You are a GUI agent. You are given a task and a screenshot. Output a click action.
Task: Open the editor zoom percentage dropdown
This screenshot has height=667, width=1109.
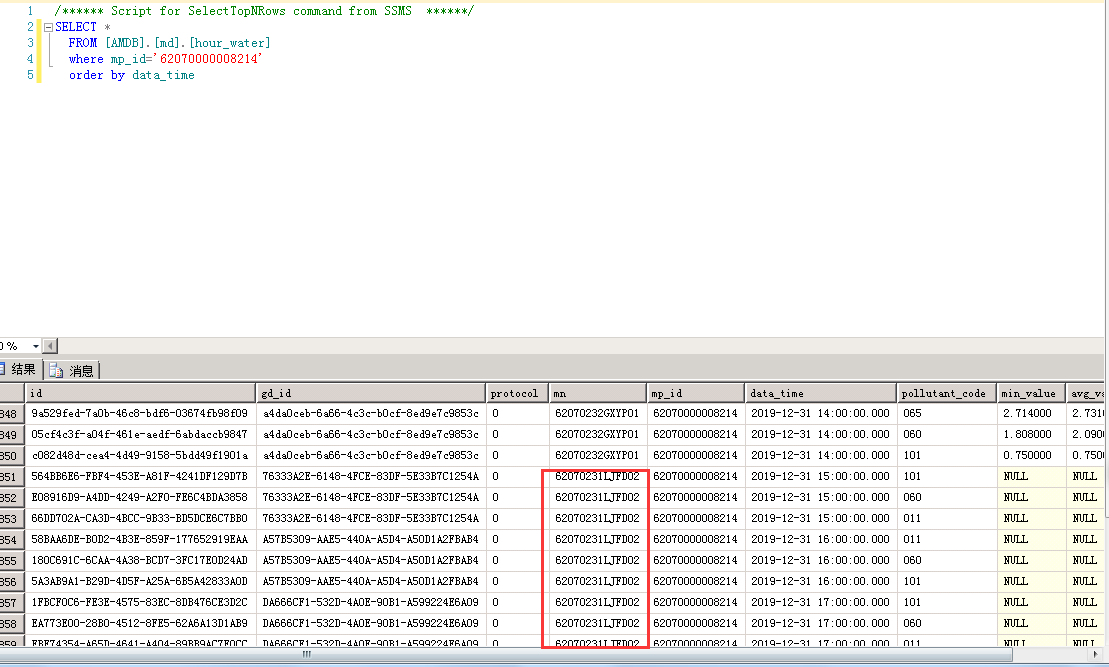pyautogui.click(x=35, y=346)
